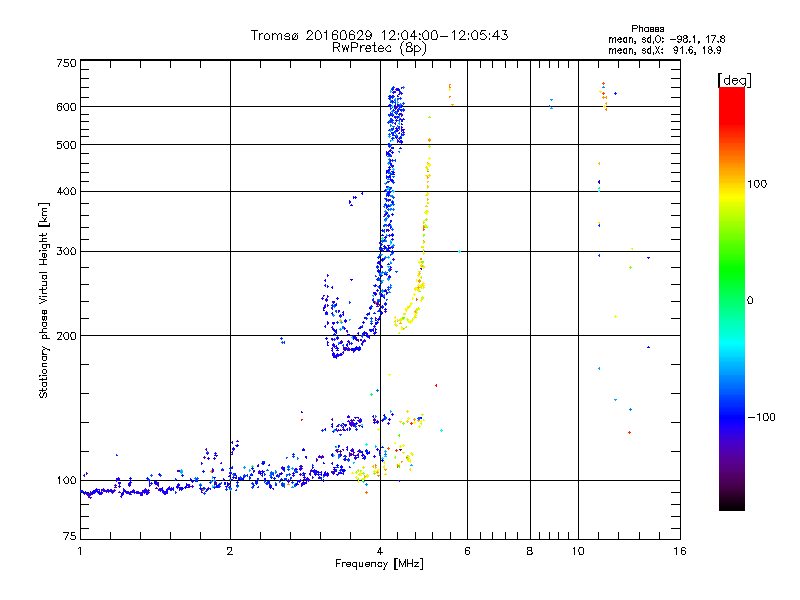
Task: Select the "mean, sd,X: 91.6, 18.9" line
Action: [665, 50]
